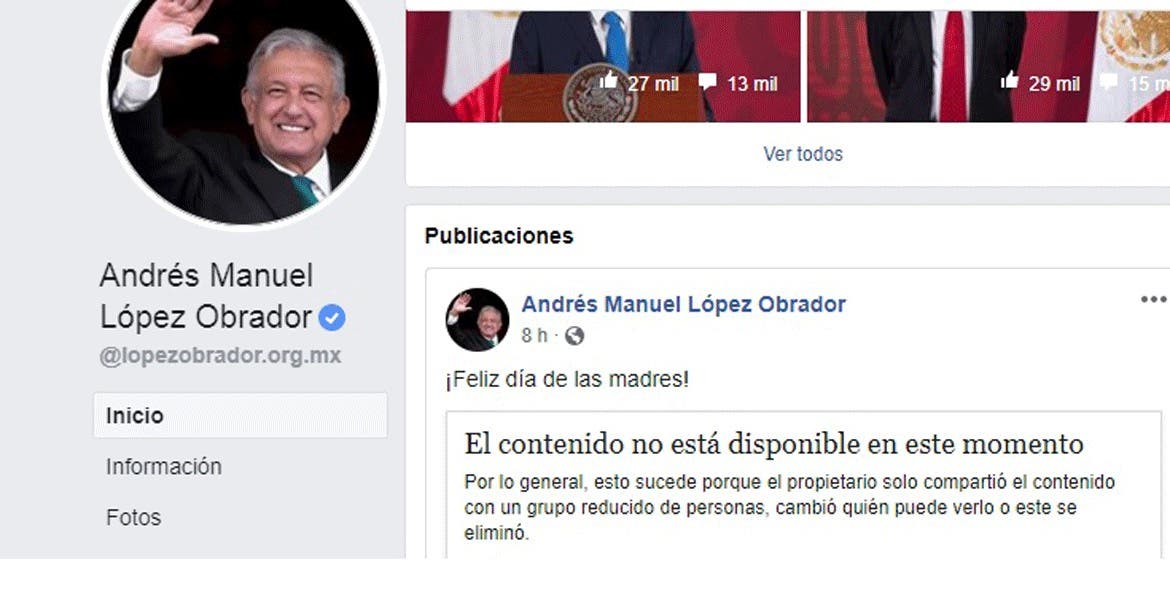Click the @lopezobrador.org.mx username
1170x600 pixels.
click(x=220, y=356)
